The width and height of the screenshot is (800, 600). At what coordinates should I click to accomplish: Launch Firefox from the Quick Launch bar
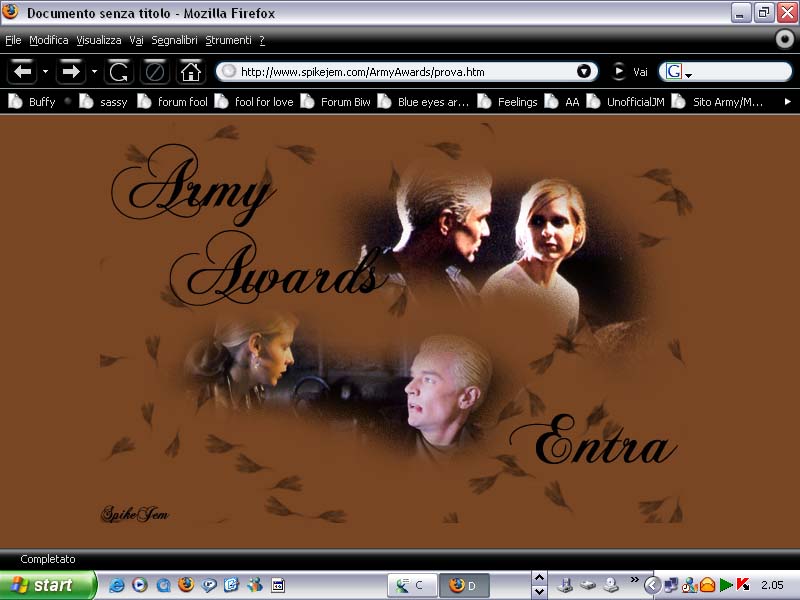(186, 585)
